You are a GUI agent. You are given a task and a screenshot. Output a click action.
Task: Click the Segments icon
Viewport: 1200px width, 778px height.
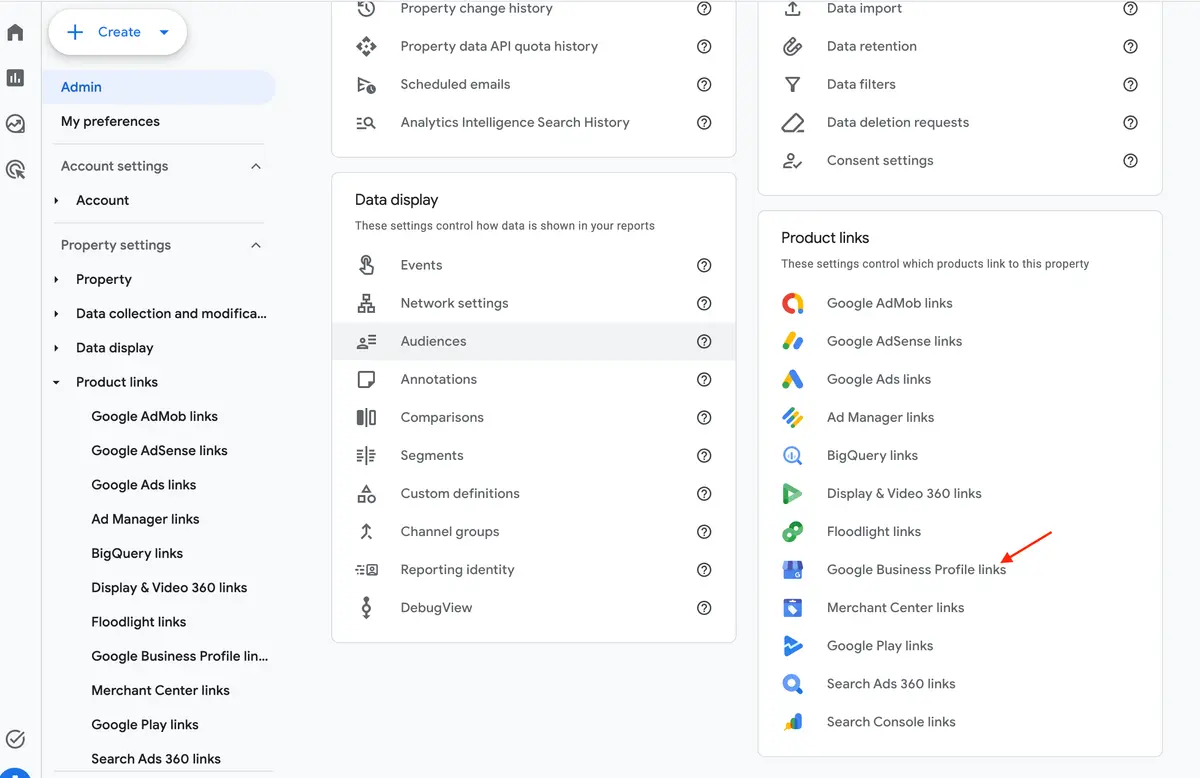click(366, 455)
